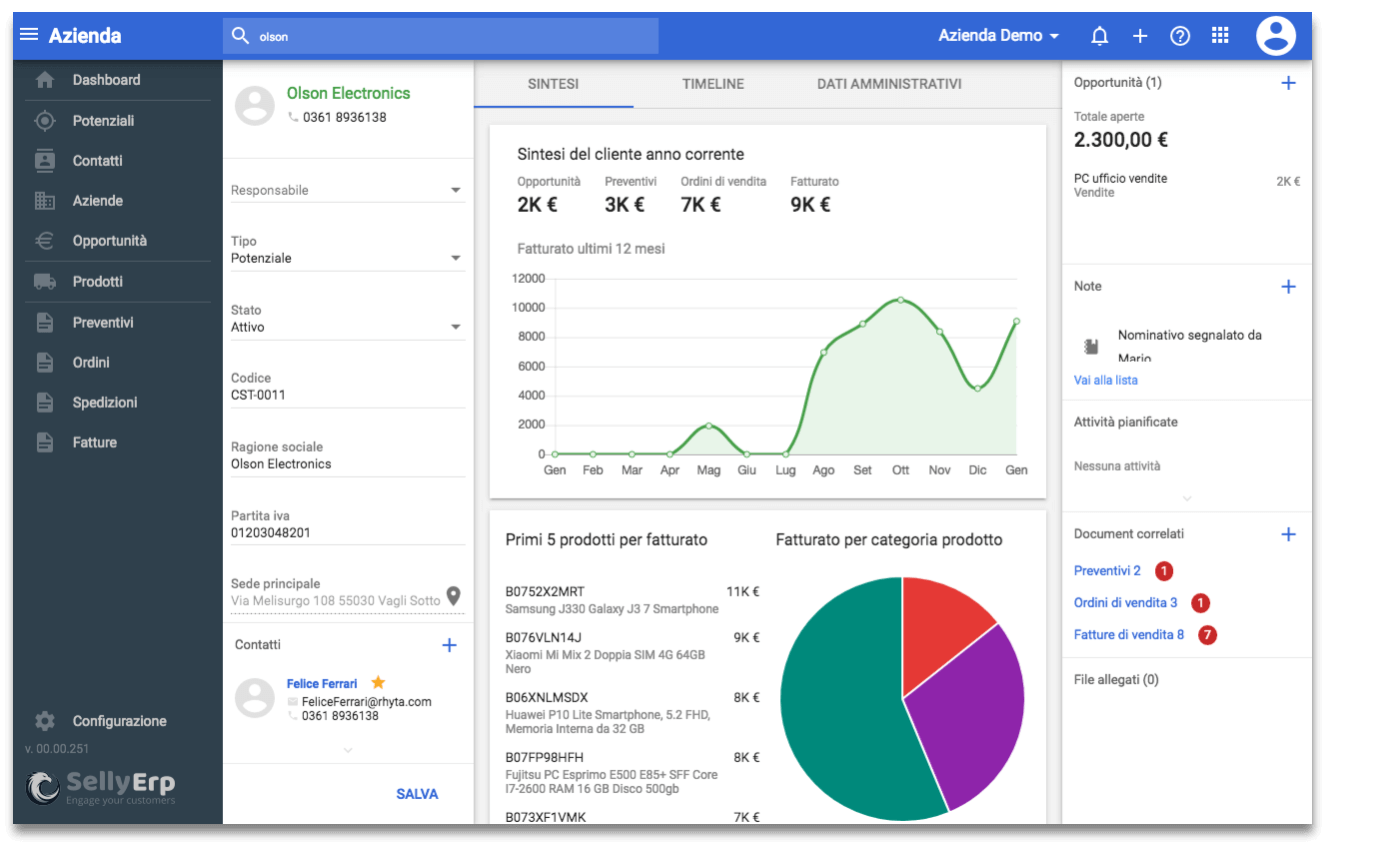1390x846 pixels.
Task: Open the Azienda Demo dropdown
Action: (x=999, y=36)
